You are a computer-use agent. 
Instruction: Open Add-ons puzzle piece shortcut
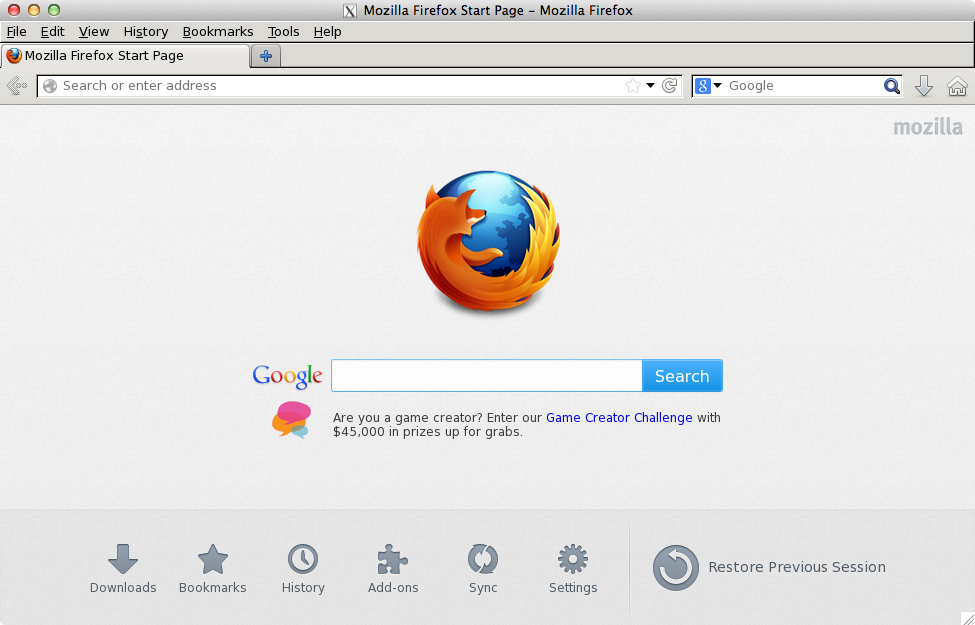click(x=393, y=569)
